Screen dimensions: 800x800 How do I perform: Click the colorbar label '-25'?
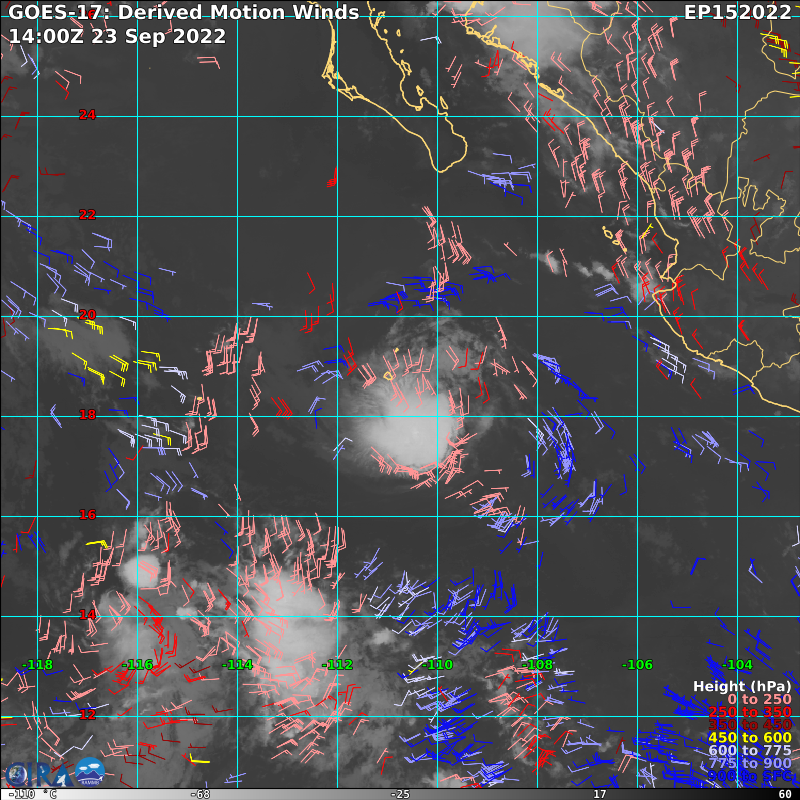[400, 794]
